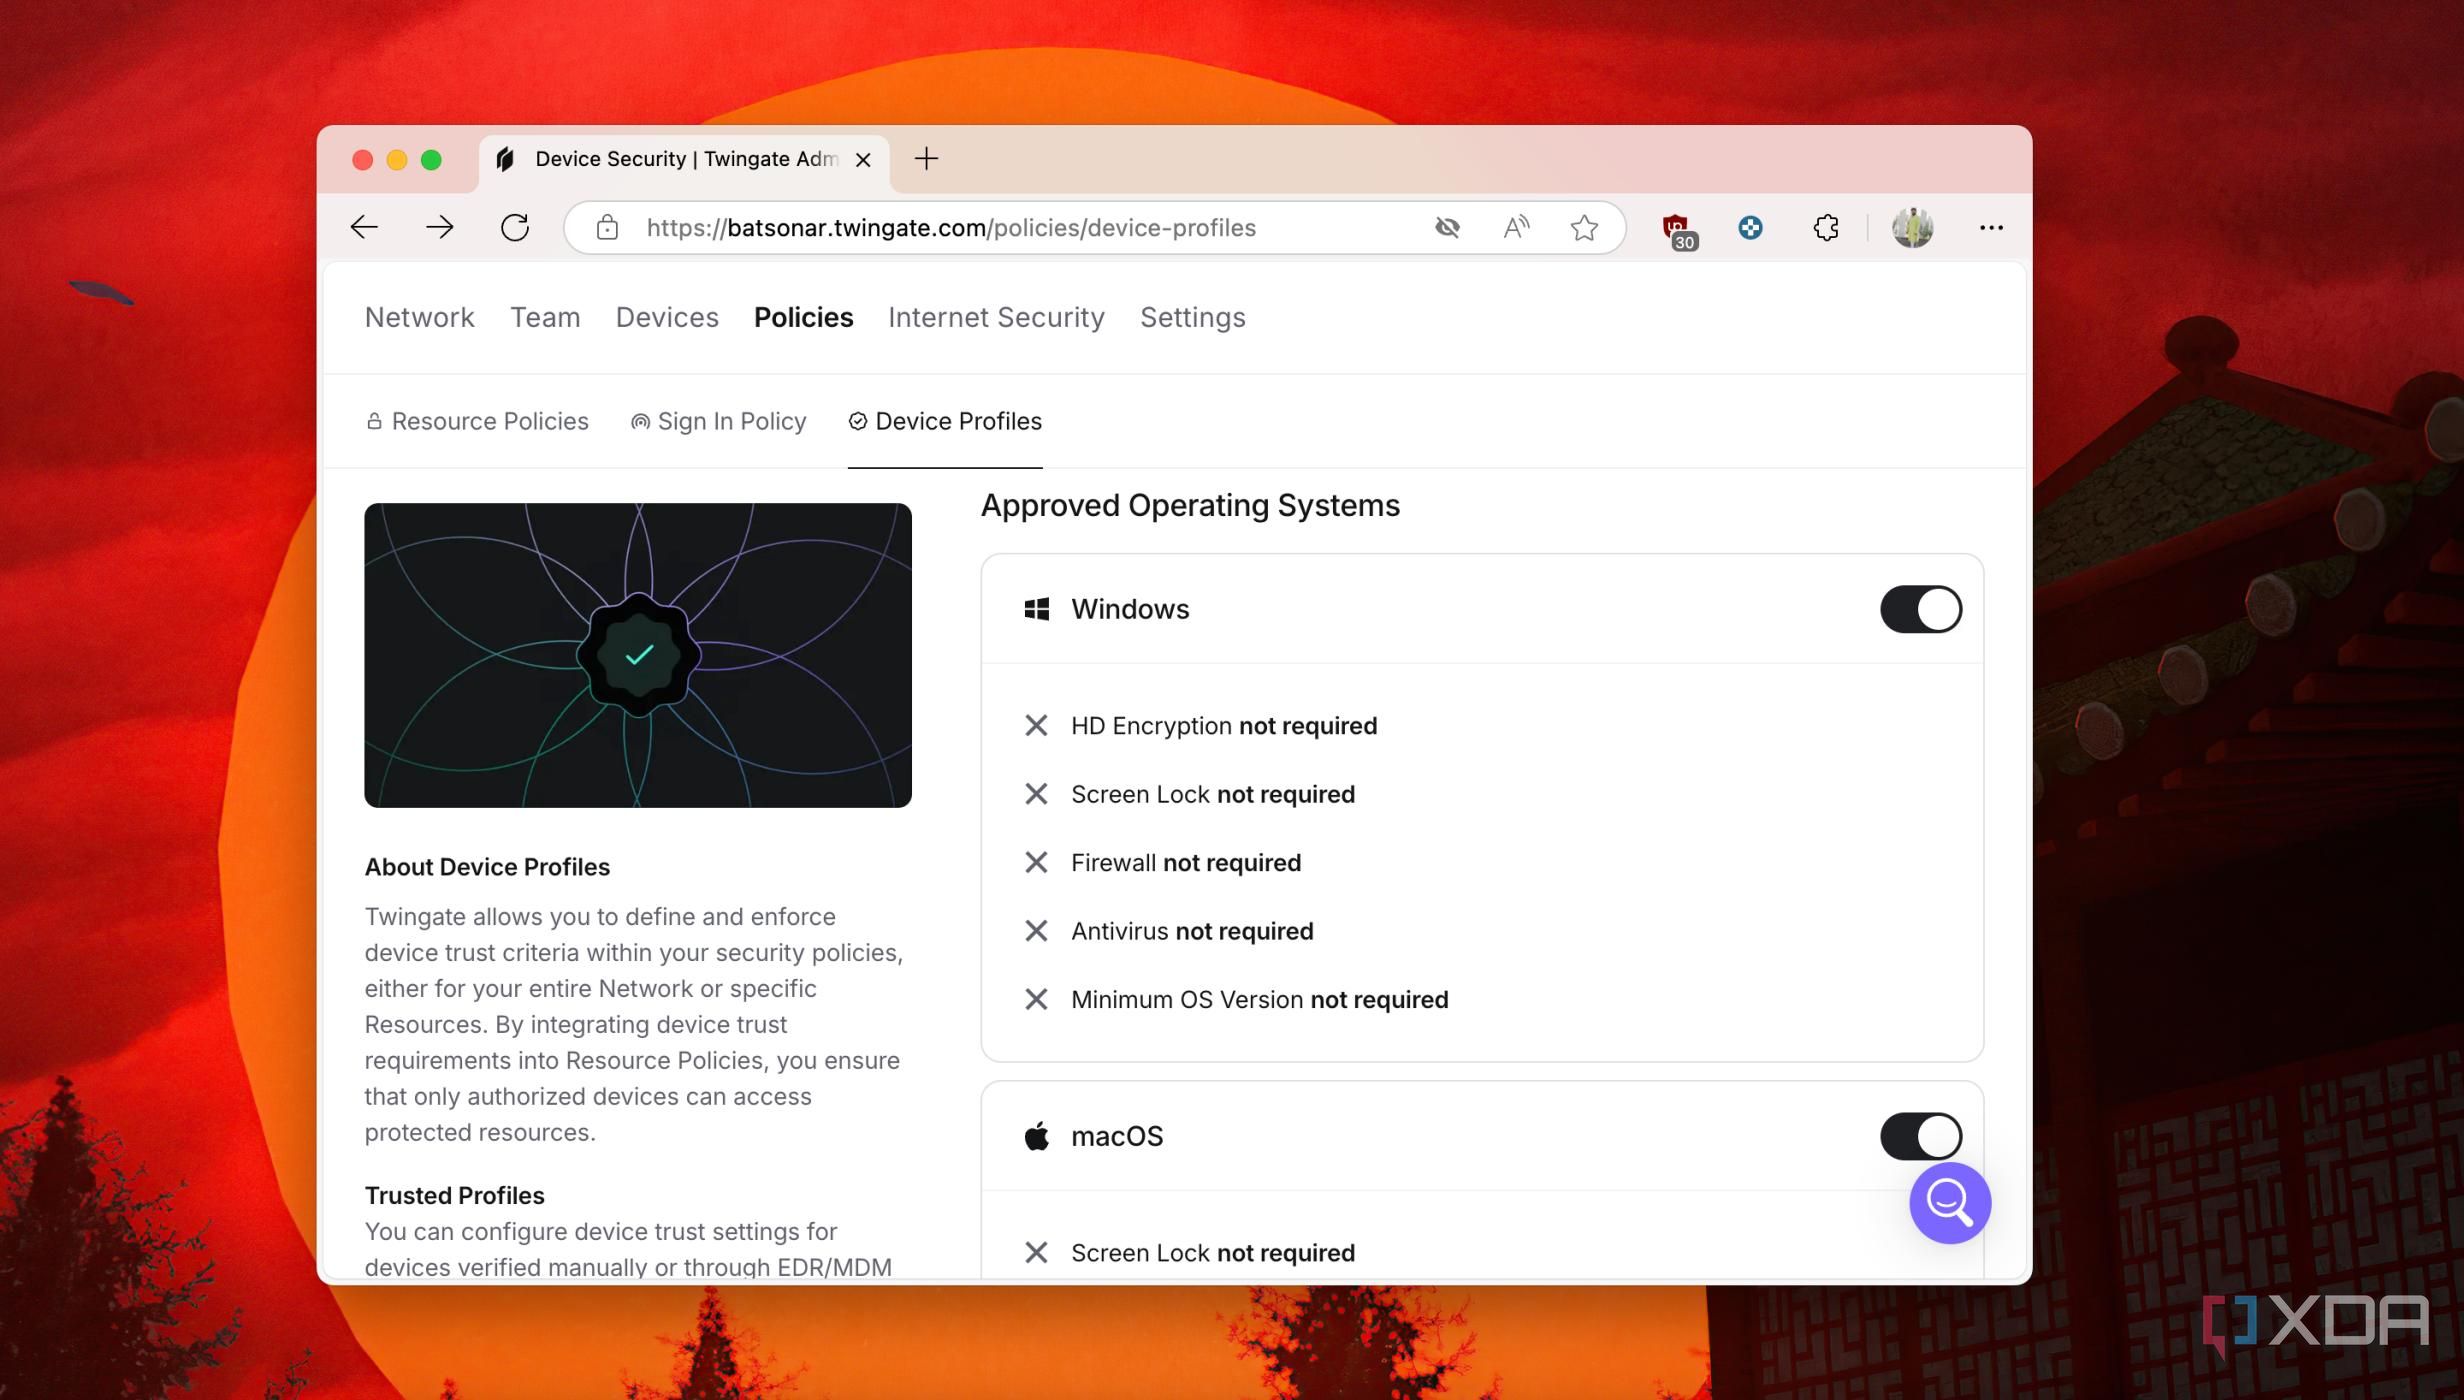Click the browser back arrow

tap(364, 227)
